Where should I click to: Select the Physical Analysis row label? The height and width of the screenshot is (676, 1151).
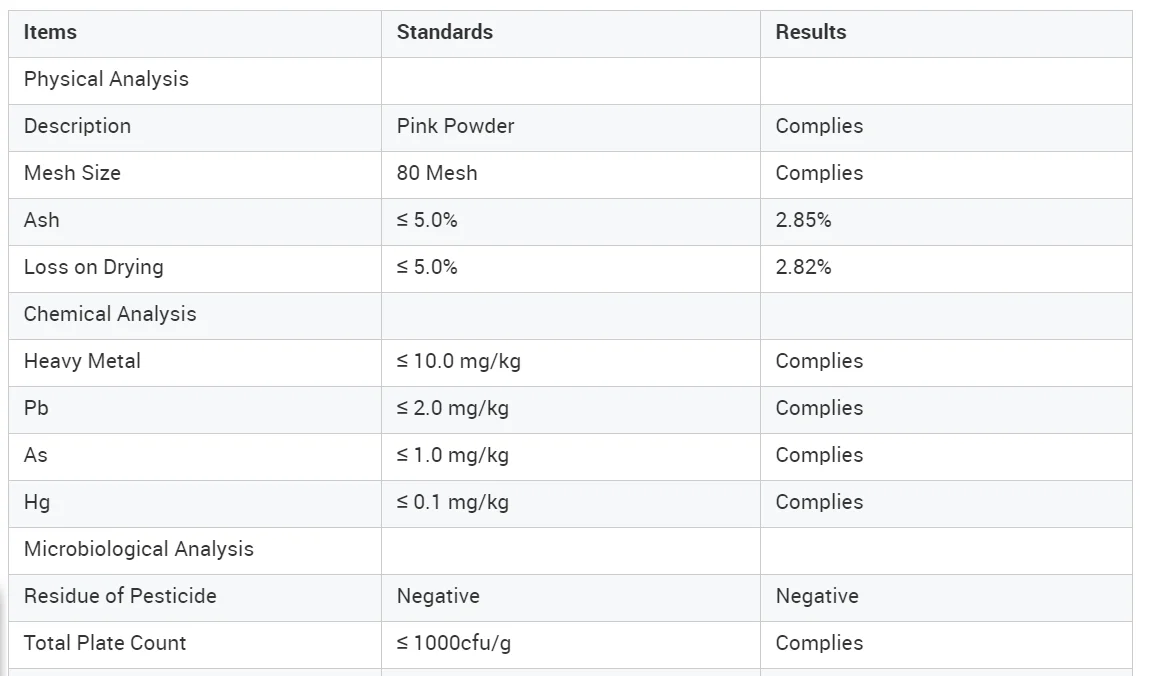(106, 79)
